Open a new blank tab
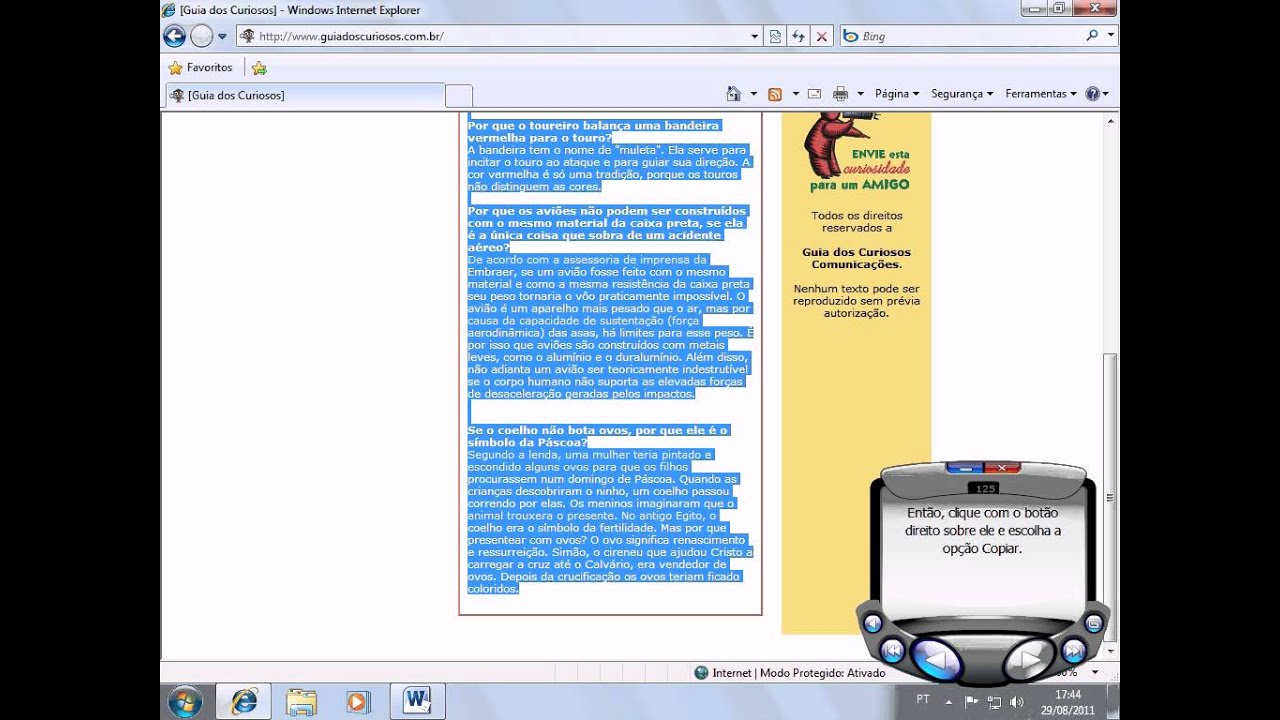Screen dimensions: 1280x720 458,95
